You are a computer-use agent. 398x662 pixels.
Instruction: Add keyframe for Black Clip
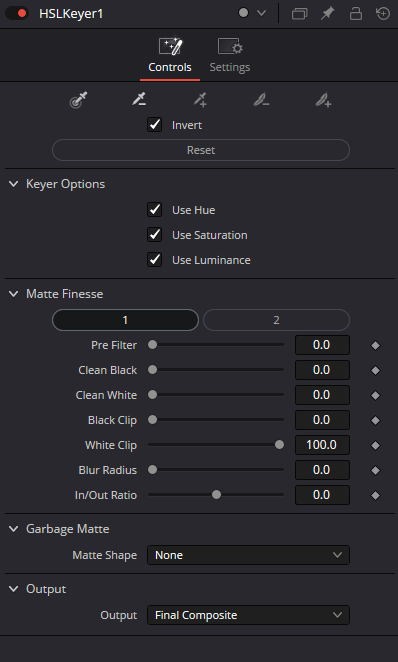pyautogui.click(x=375, y=420)
